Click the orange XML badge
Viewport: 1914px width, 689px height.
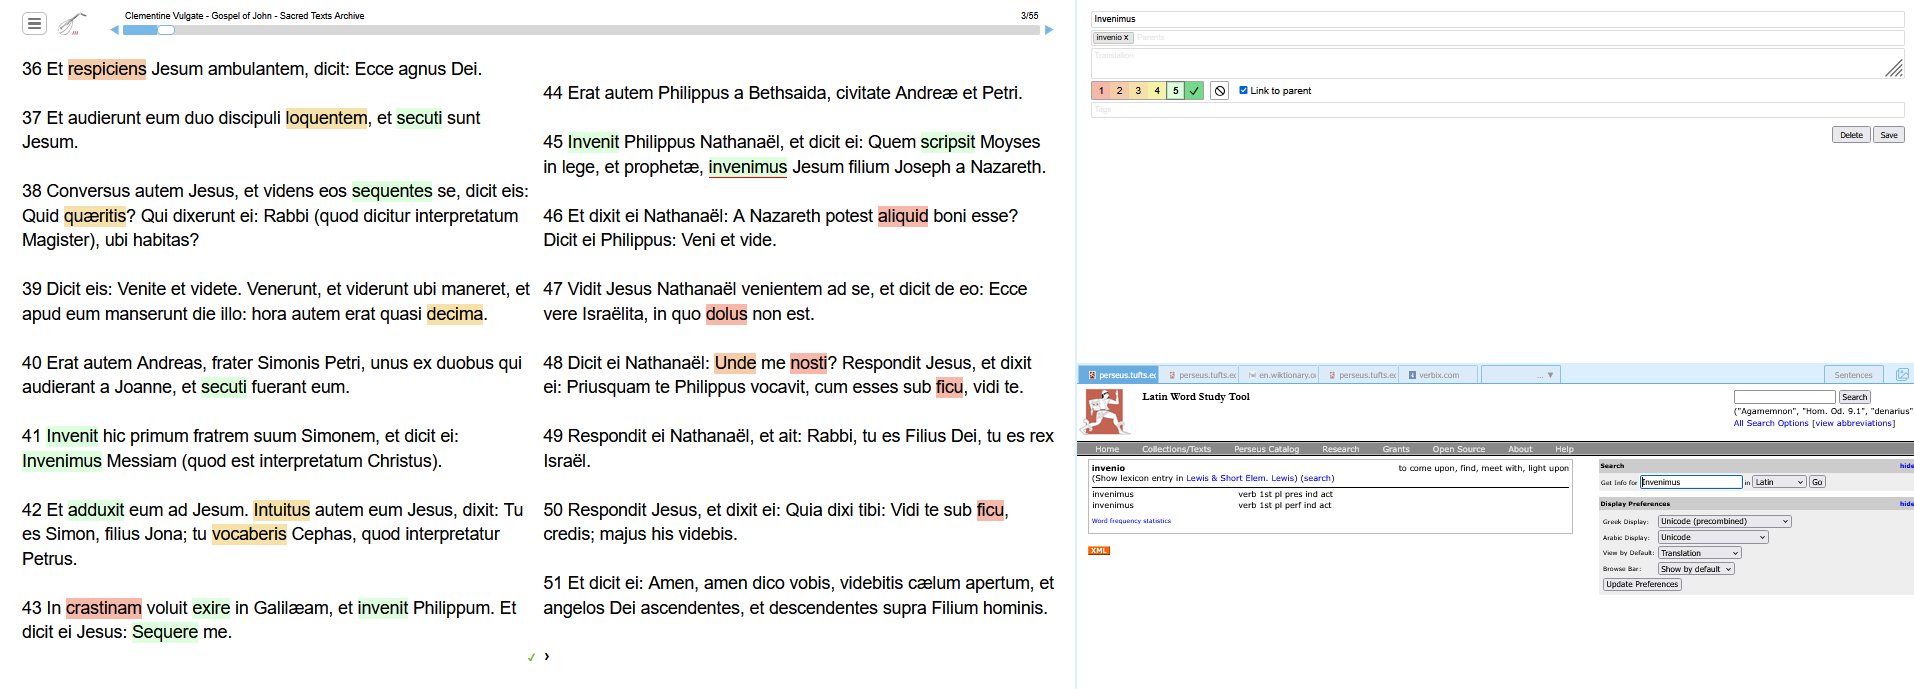[1099, 551]
